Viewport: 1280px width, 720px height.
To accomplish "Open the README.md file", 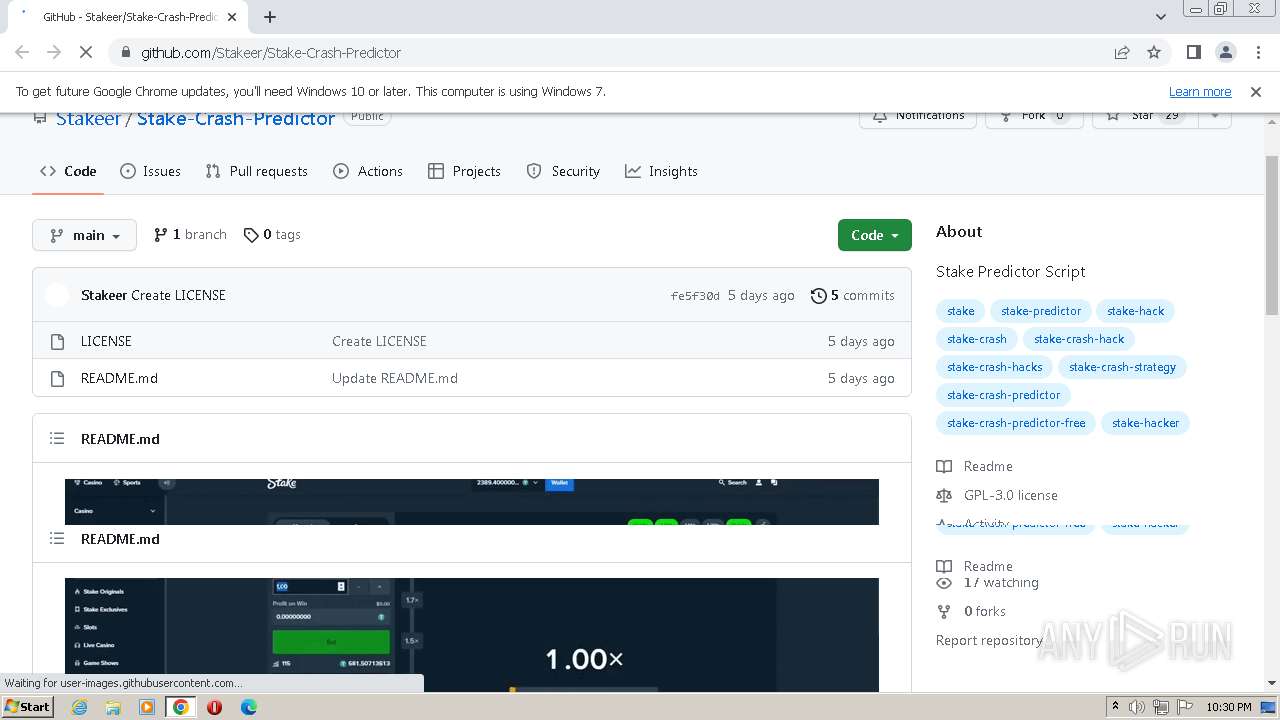I will pos(119,378).
